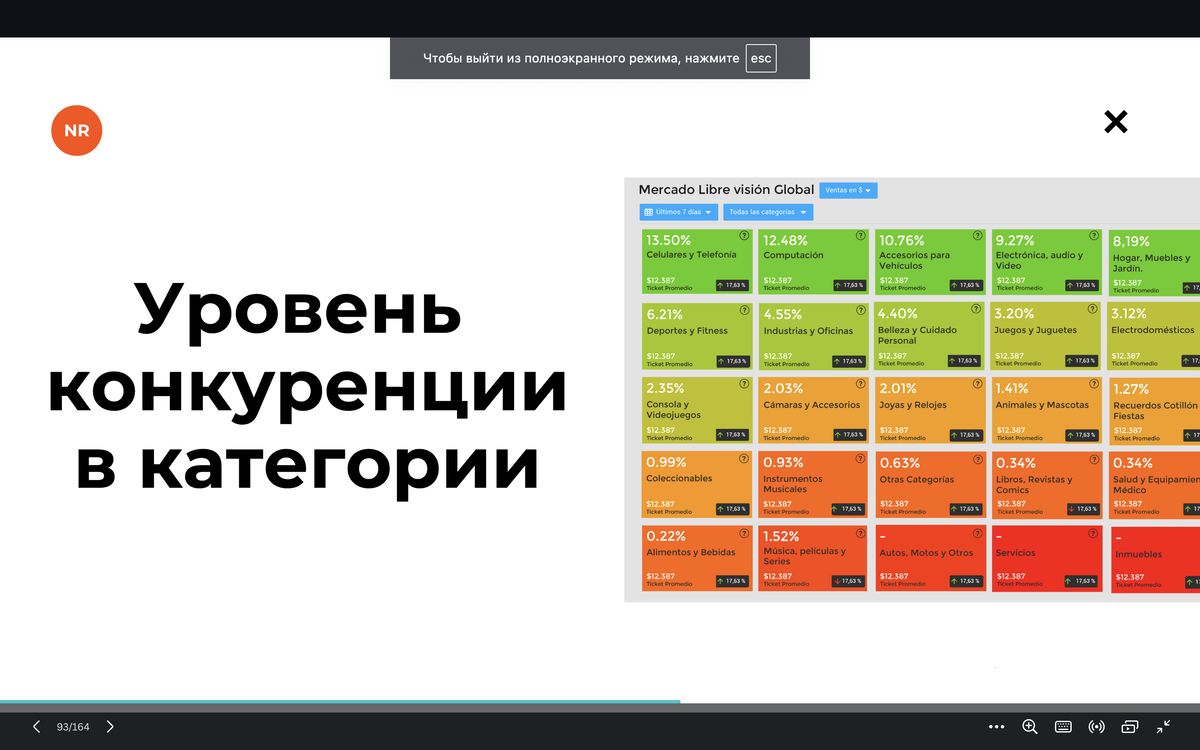Click help icon on Cámaras y Accesorios card
1200x750 pixels.
coord(861,383)
